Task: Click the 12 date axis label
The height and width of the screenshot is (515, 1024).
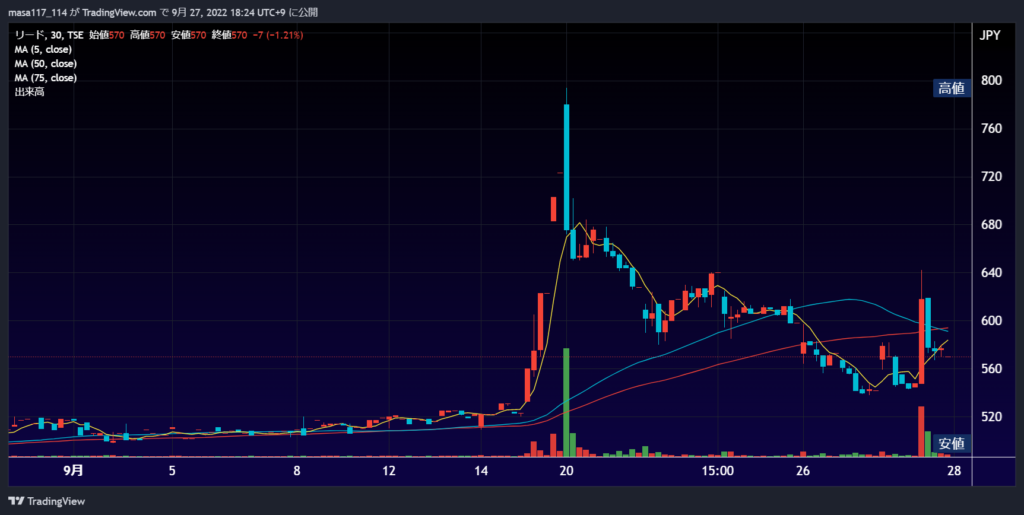Action: [x=389, y=471]
